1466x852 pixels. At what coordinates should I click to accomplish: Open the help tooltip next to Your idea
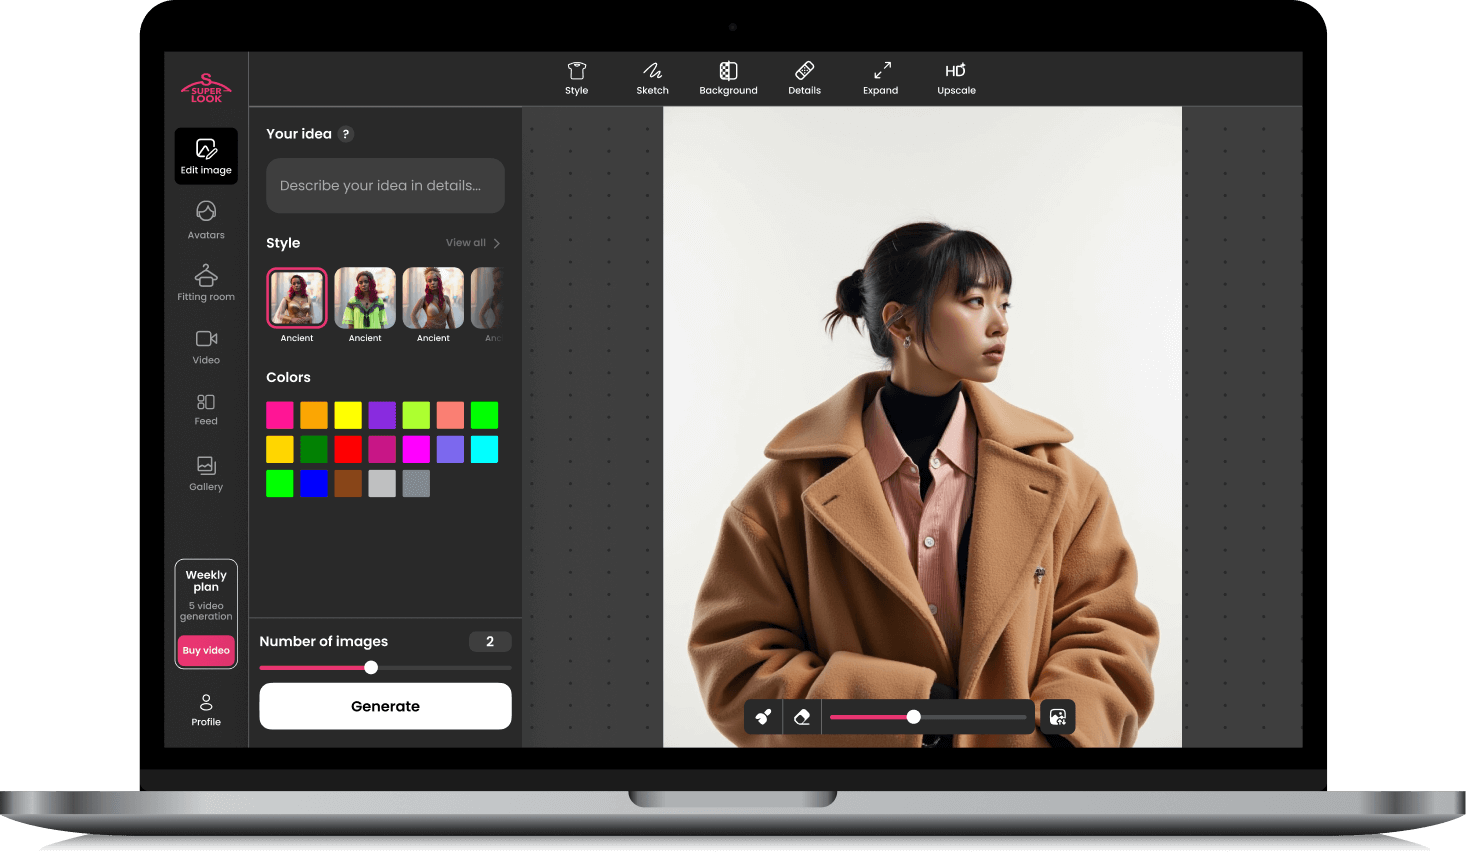(346, 134)
